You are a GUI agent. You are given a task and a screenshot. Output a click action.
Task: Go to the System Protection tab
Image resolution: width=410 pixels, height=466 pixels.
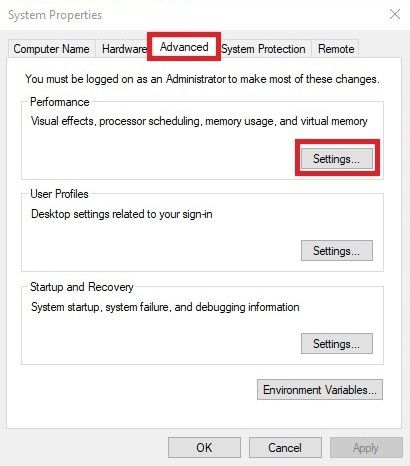pyautogui.click(x=264, y=49)
